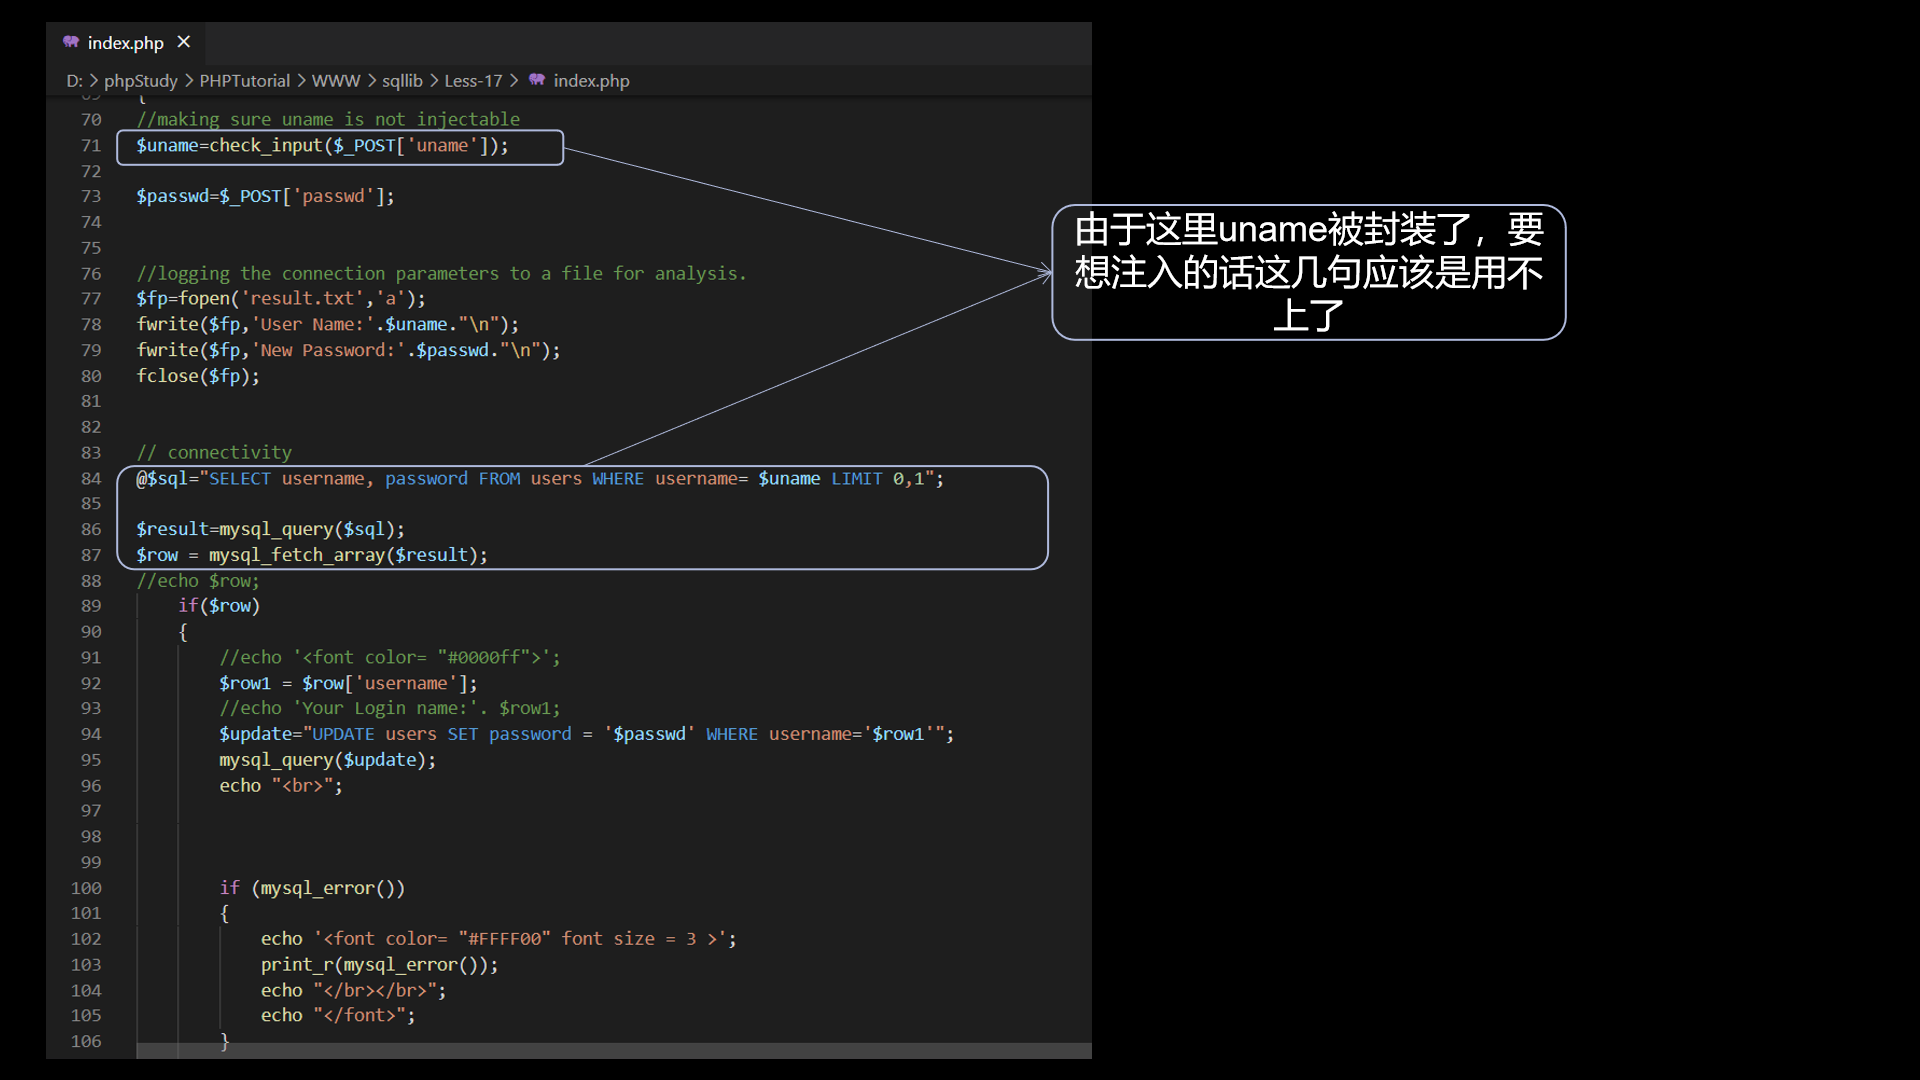Click index.php in breadcrumb path
The height and width of the screenshot is (1080, 1920).
pyautogui.click(x=591, y=81)
